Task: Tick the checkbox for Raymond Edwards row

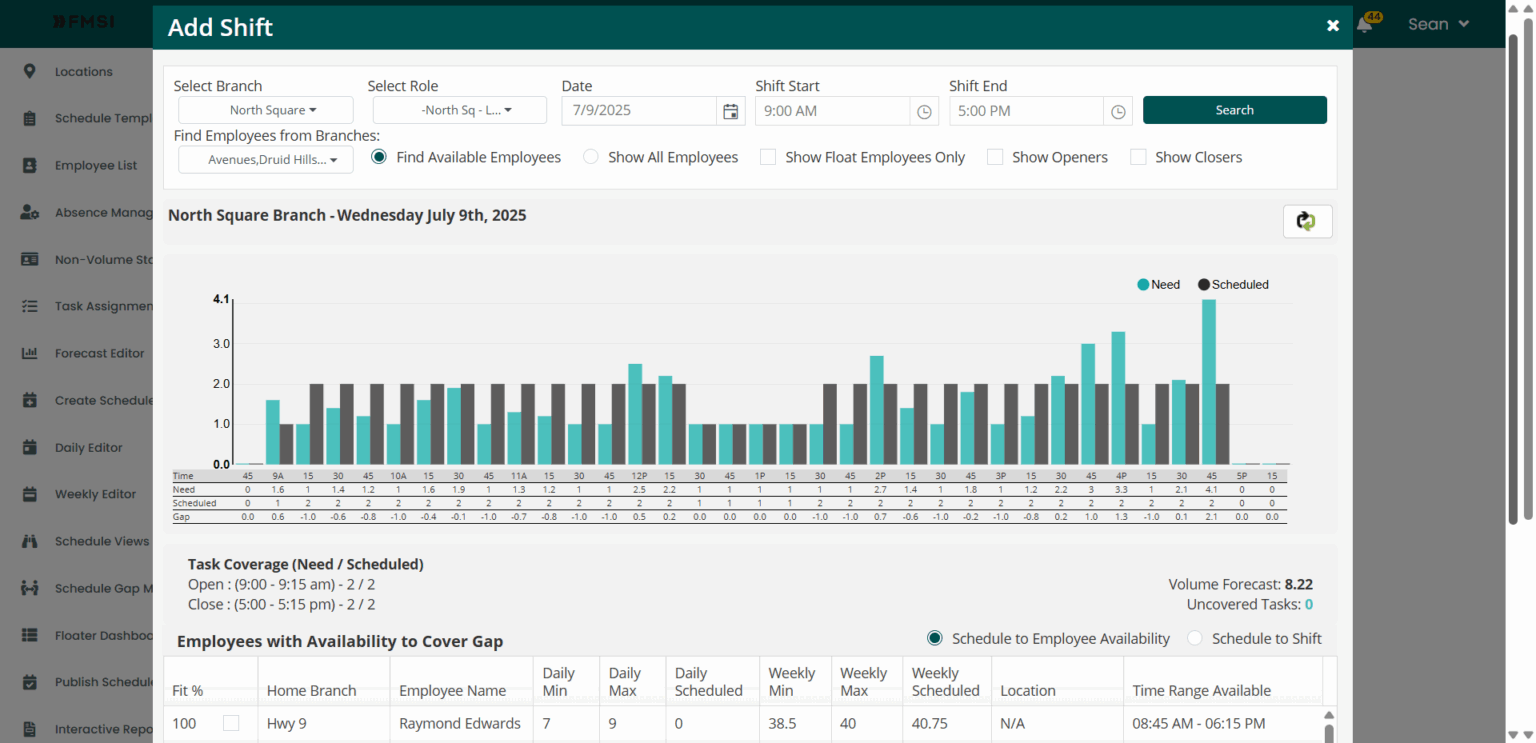Action: [x=231, y=723]
